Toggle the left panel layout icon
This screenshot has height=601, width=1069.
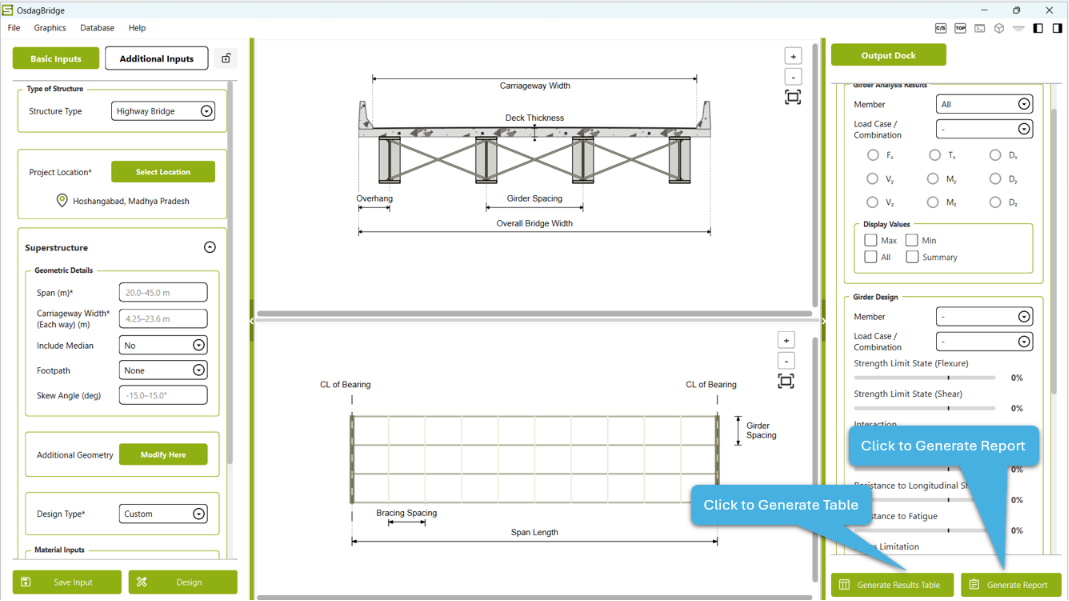[1038, 28]
